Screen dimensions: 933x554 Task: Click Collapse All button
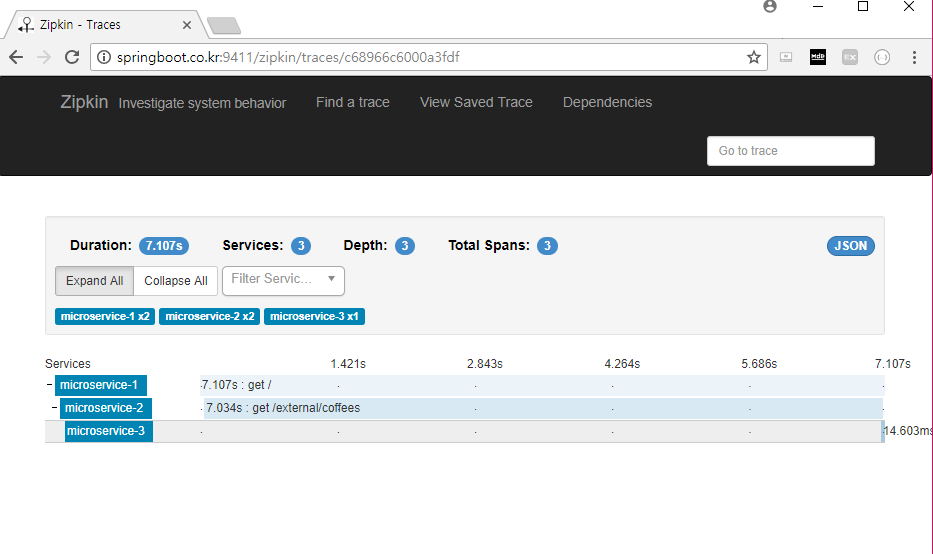[176, 281]
